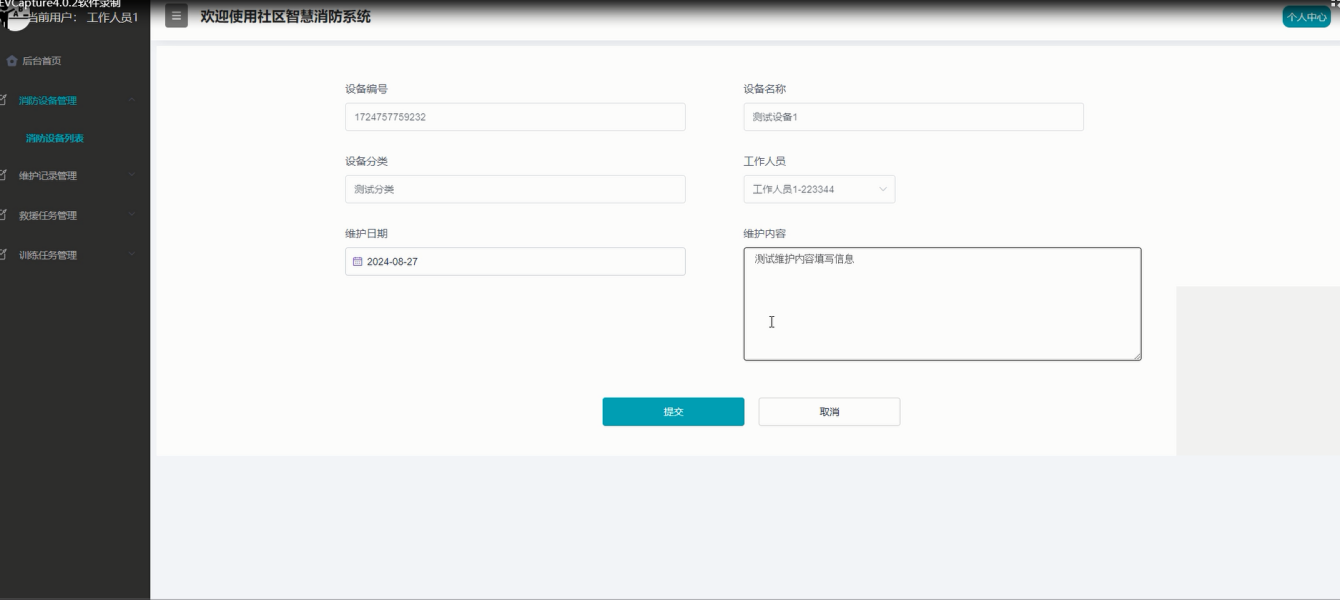This screenshot has width=1340, height=600.
Task: Click the 维护记录管理 chevron arrow
Action: coord(132,176)
